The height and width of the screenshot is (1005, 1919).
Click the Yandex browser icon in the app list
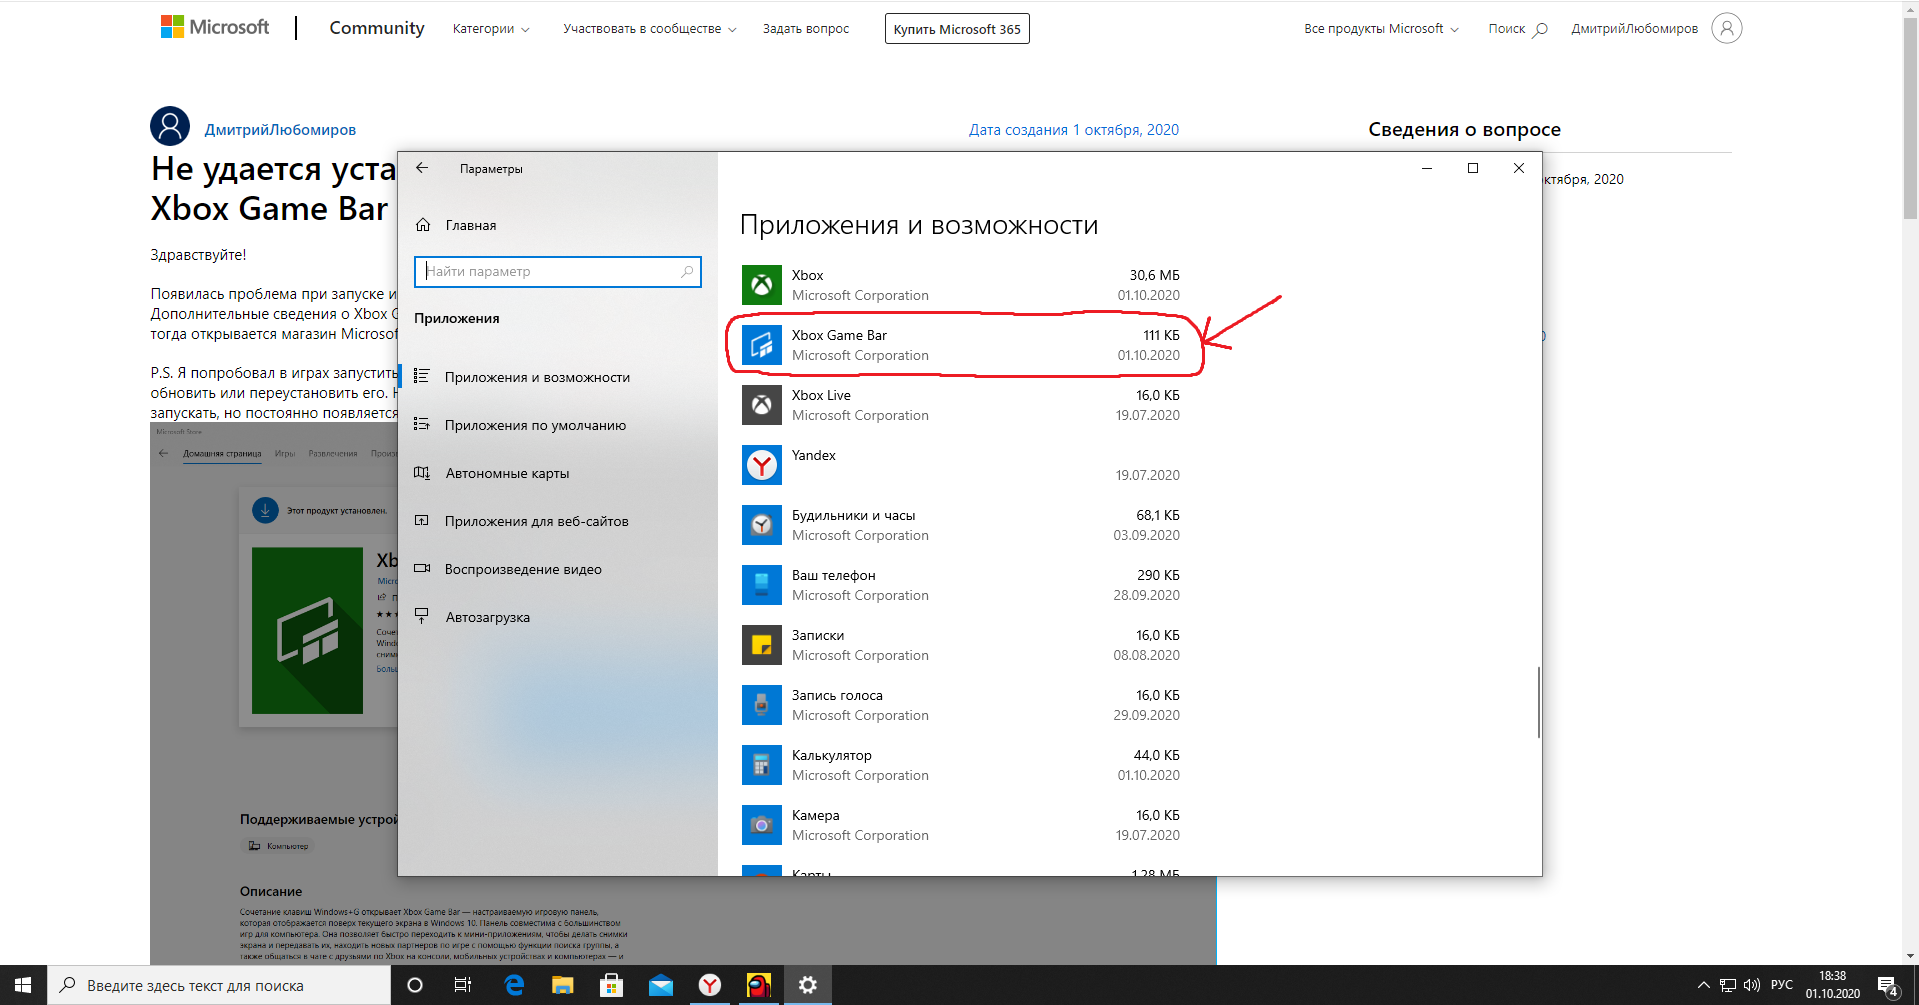point(761,465)
